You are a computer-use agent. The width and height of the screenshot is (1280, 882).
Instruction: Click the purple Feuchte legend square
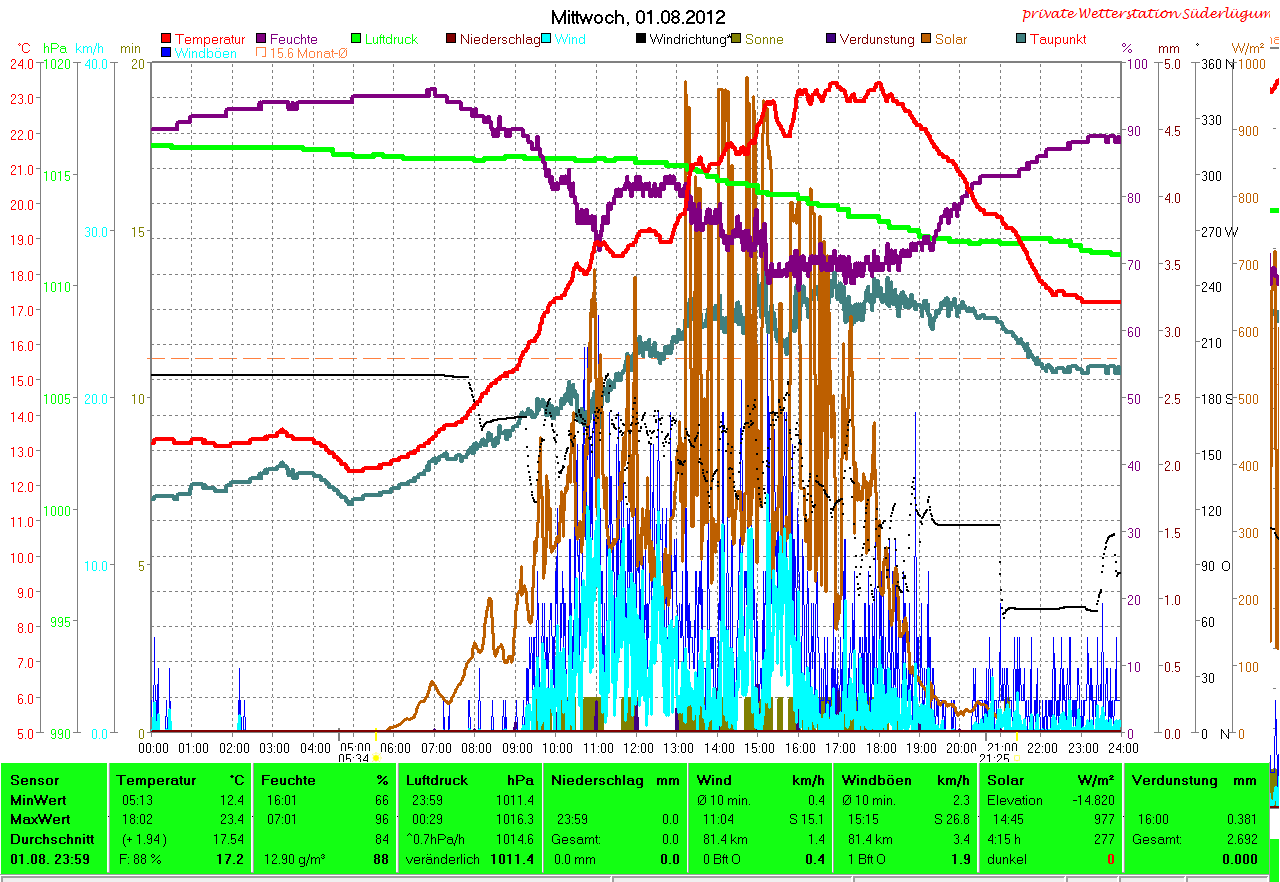pyautogui.click(x=262, y=39)
